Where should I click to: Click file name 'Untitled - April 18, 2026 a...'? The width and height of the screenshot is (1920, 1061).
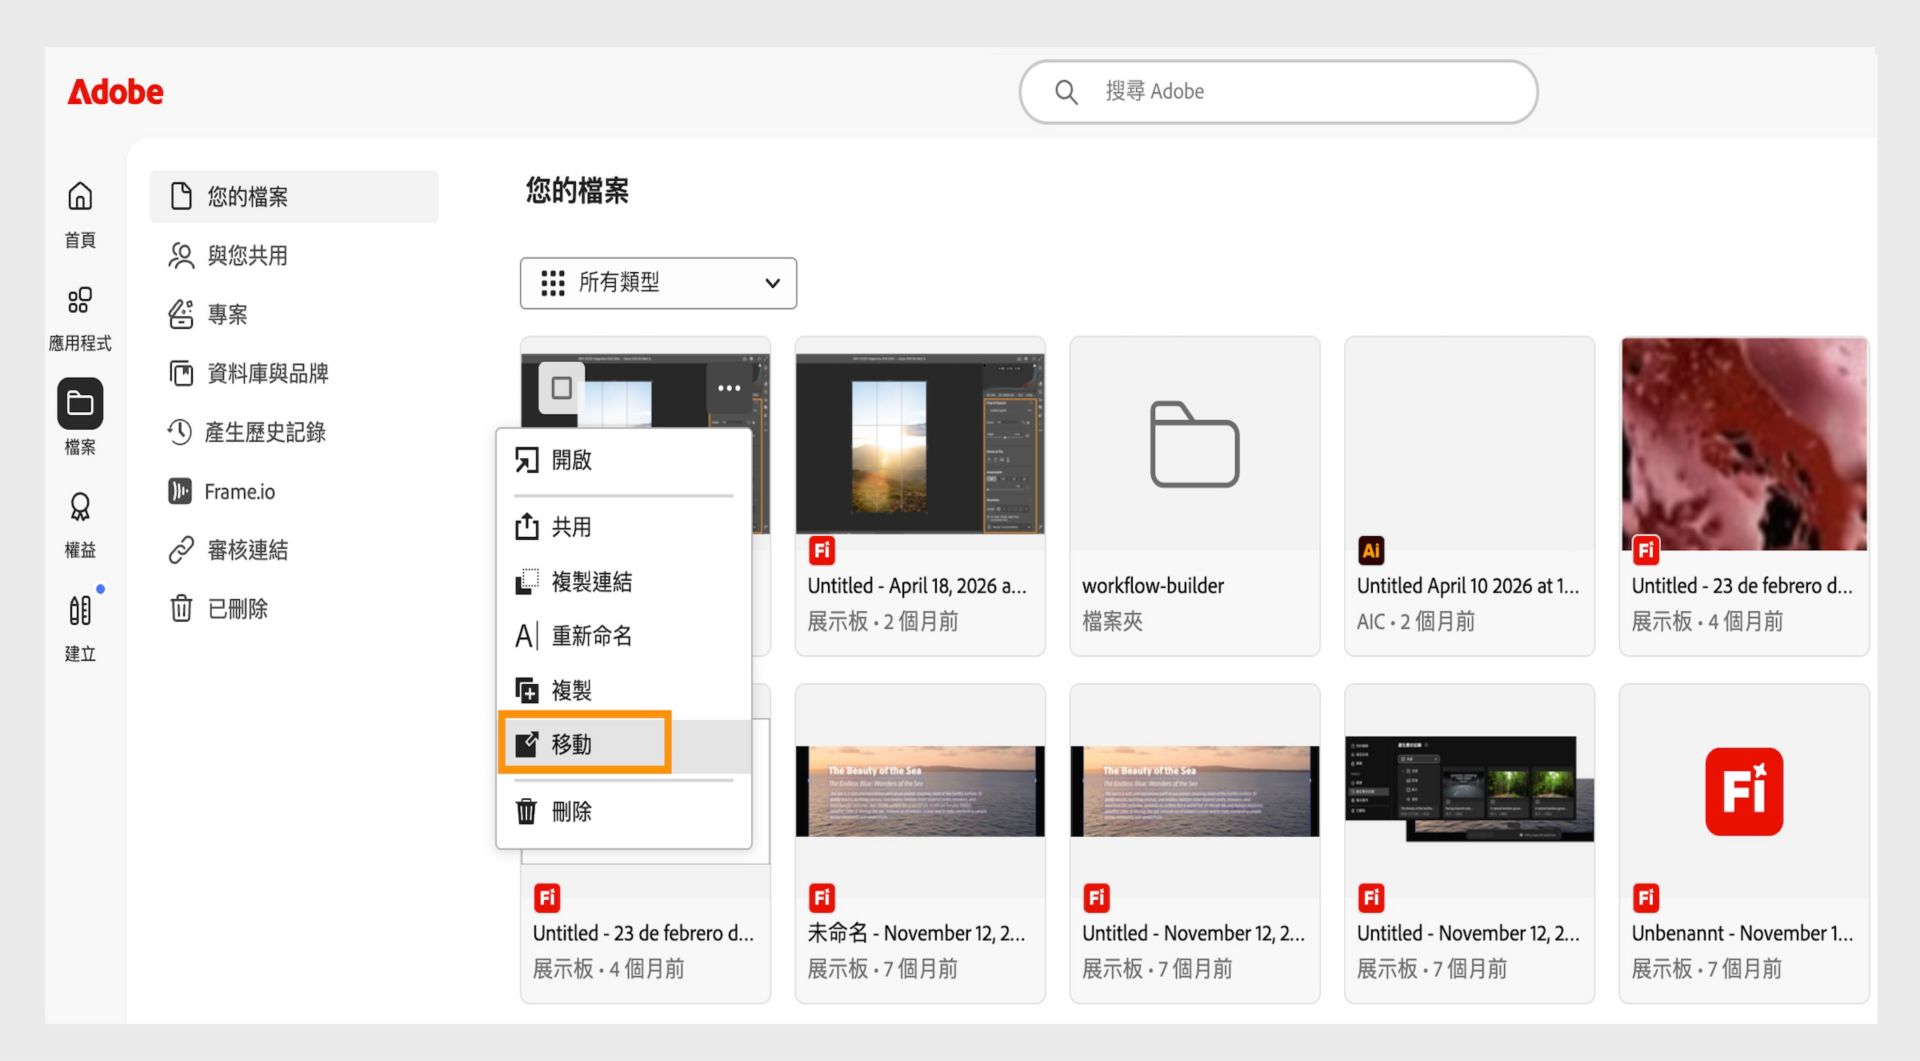917,586
